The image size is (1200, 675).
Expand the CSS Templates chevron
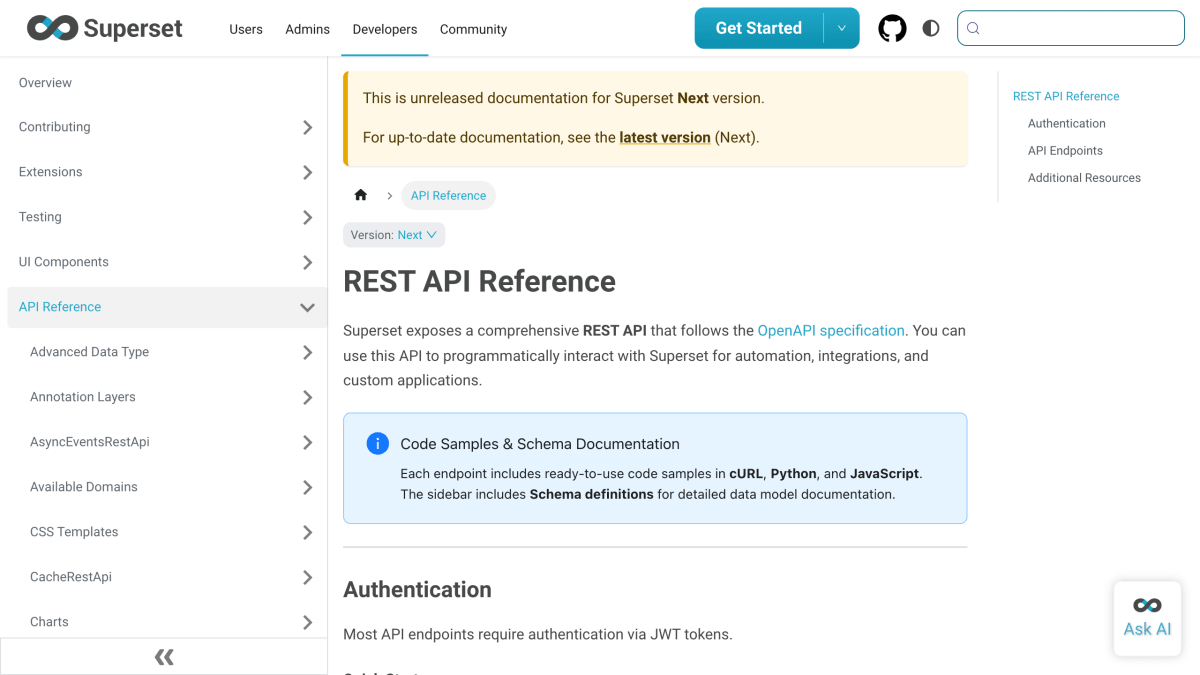(307, 532)
